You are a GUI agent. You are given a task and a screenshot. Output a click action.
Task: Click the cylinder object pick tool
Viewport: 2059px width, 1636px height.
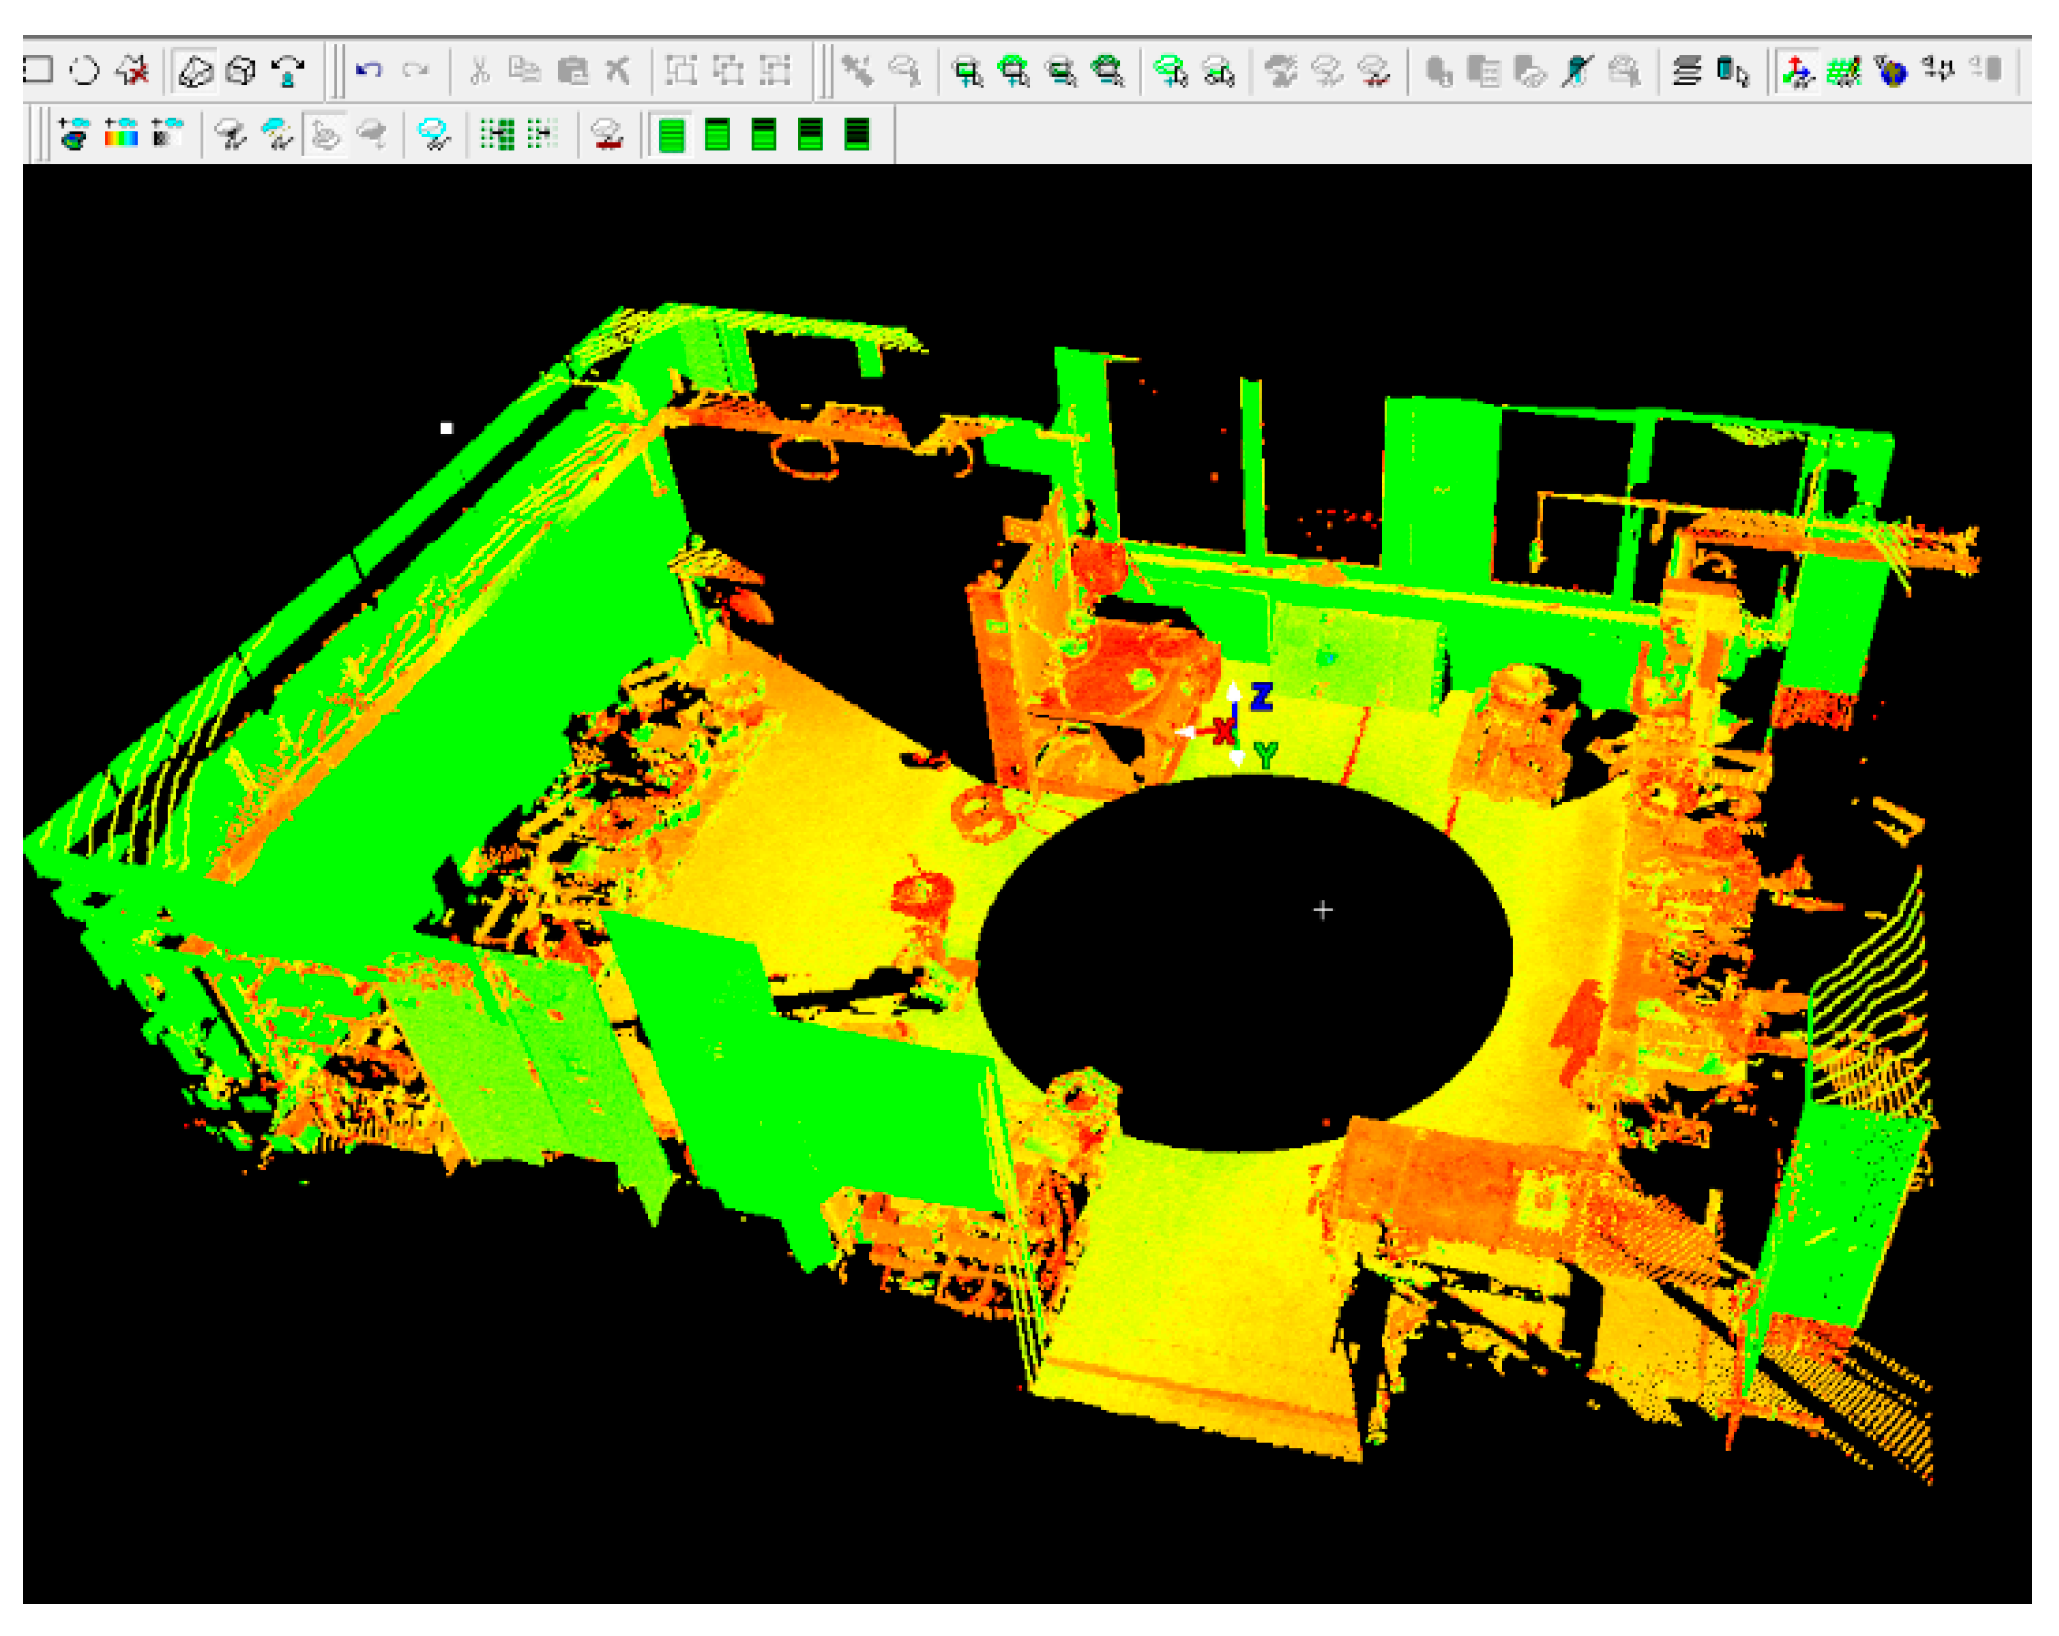[1732, 71]
